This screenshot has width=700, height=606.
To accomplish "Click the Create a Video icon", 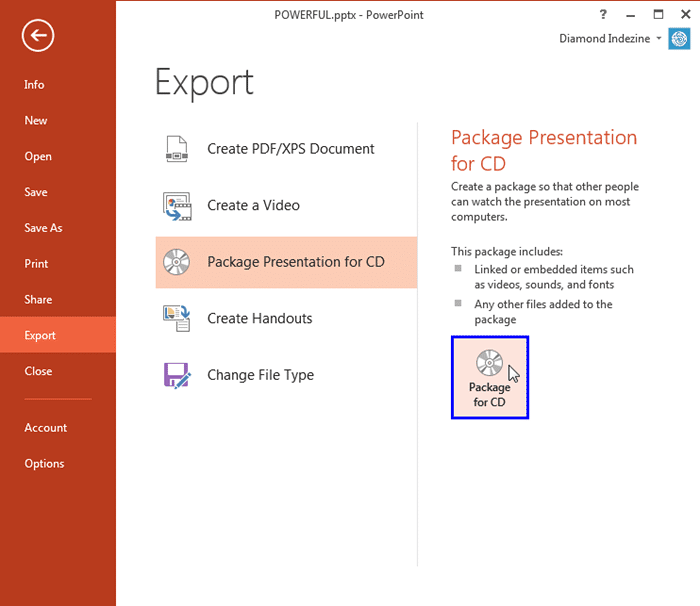I will [x=177, y=206].
